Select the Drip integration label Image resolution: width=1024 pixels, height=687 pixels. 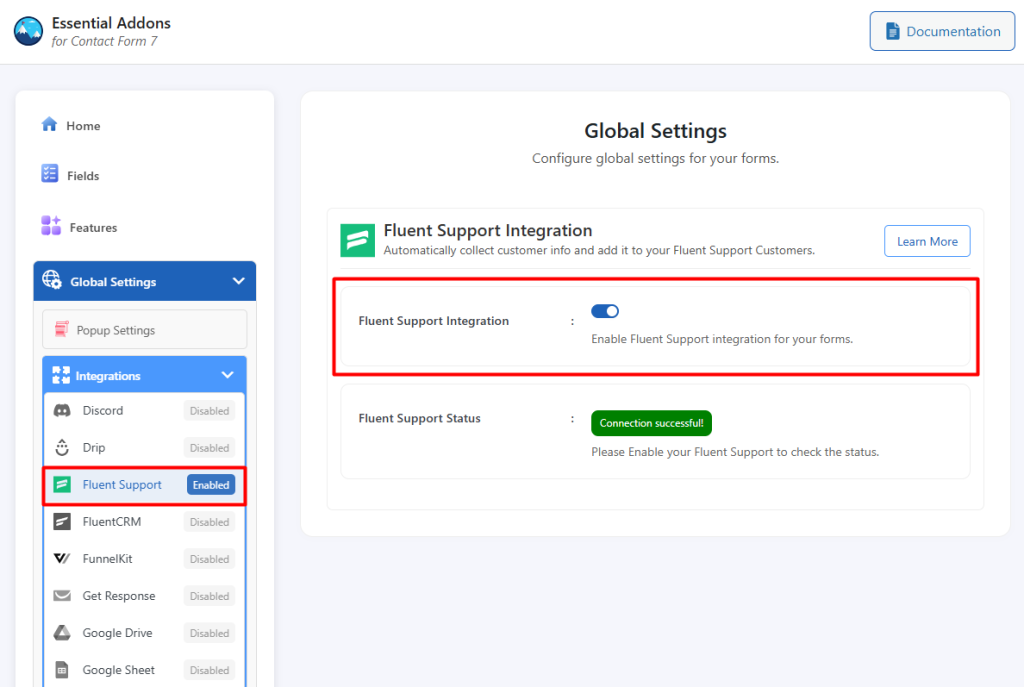point(93,447)
